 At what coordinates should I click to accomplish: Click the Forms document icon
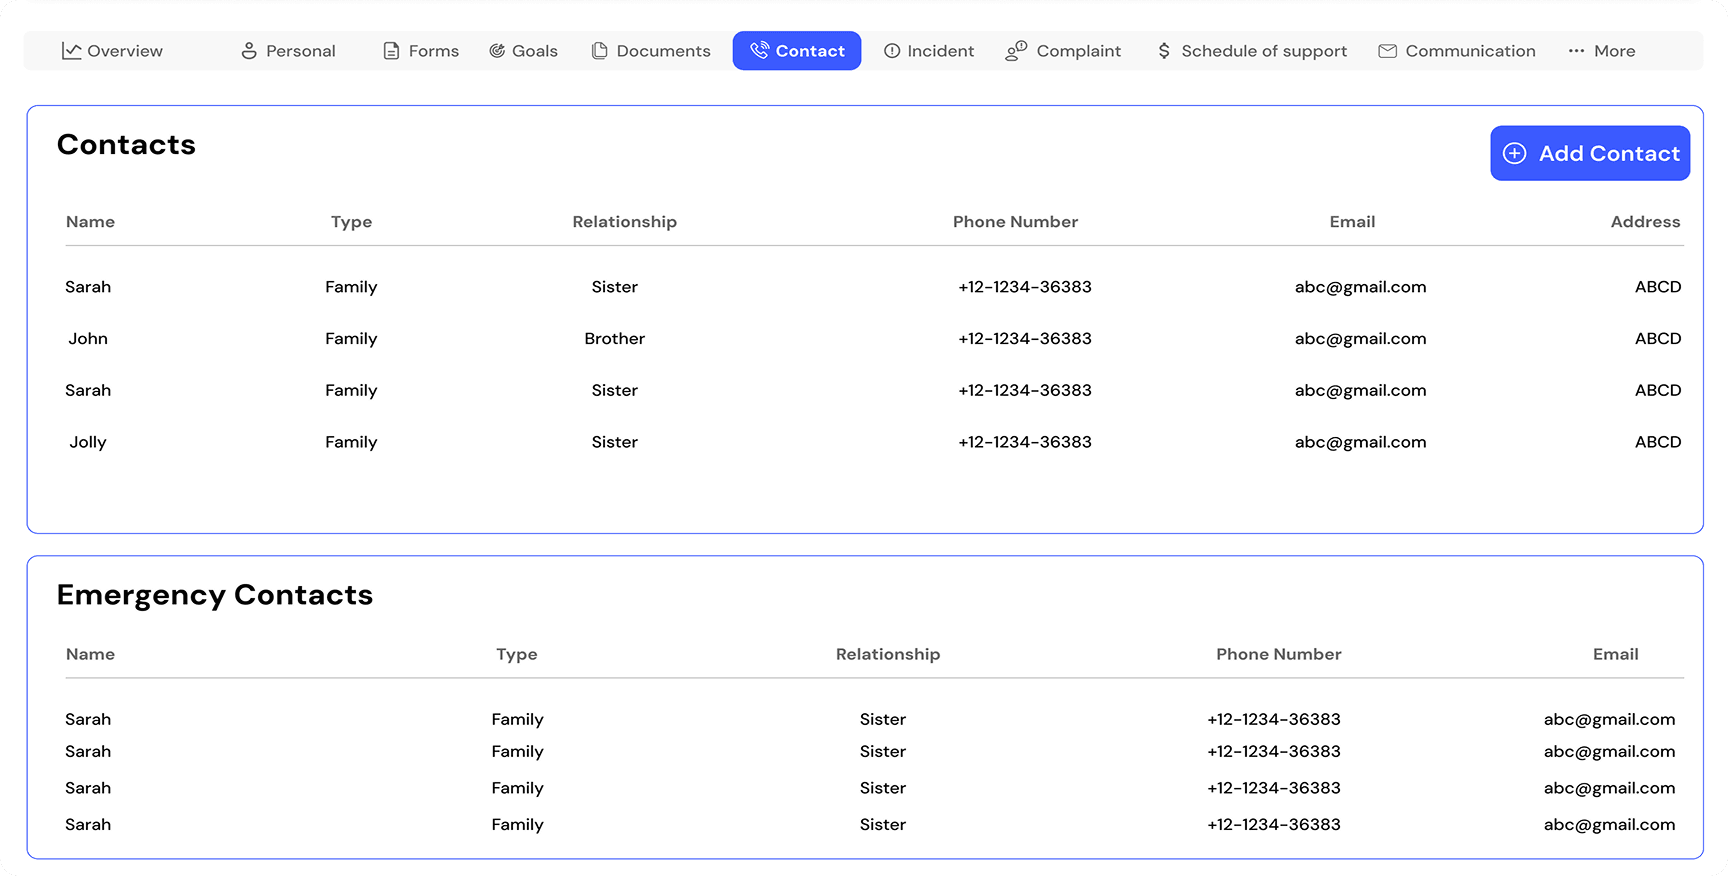point(391,51)
